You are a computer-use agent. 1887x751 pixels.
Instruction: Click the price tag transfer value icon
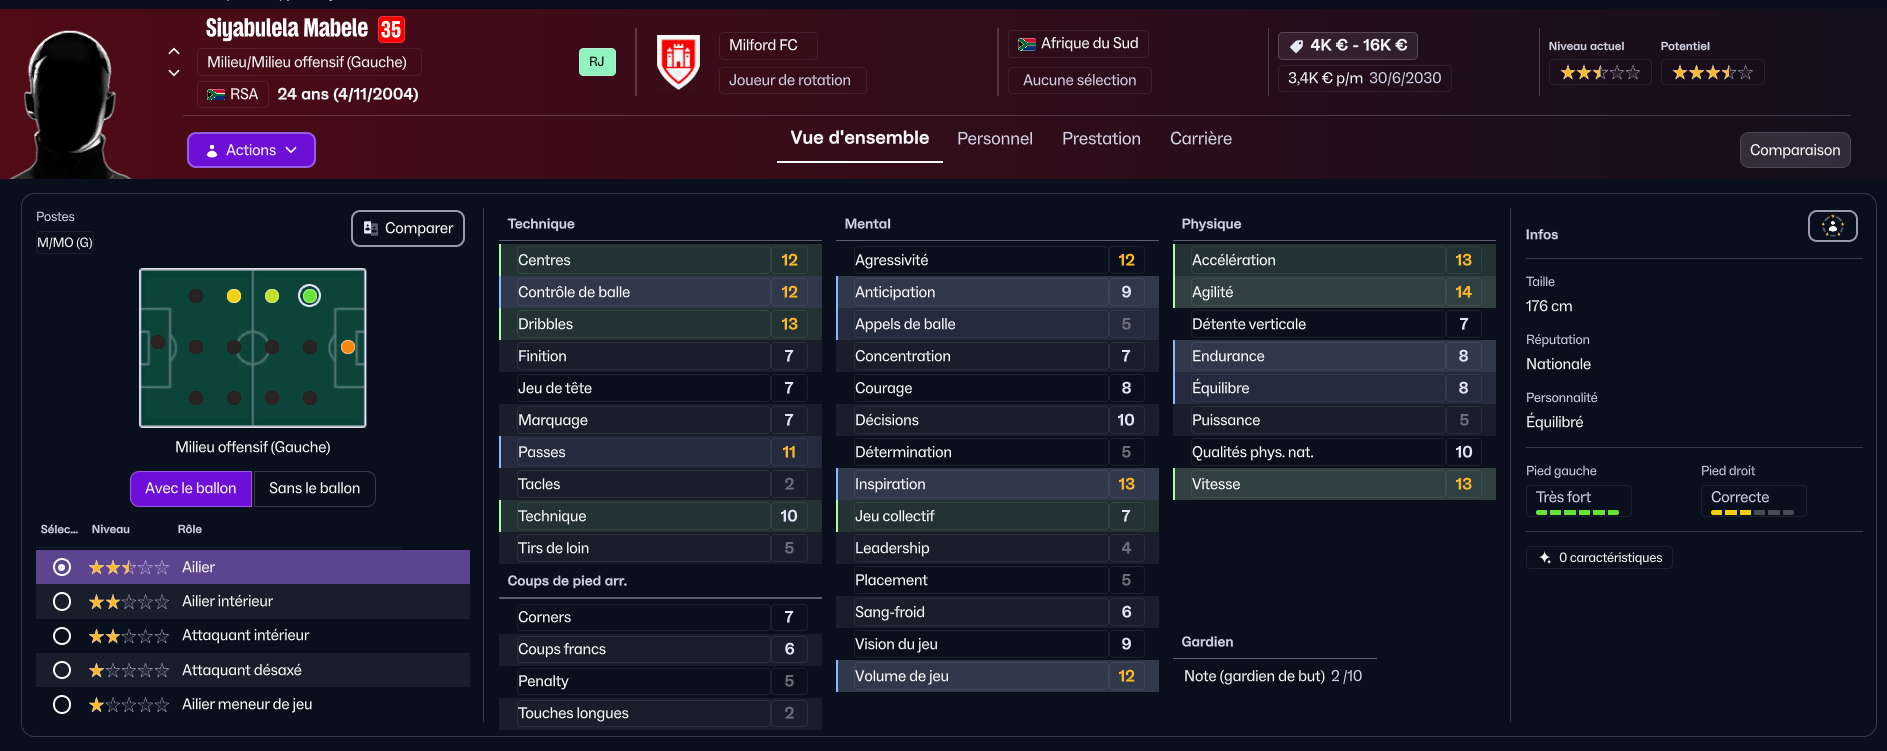tap(1296, 46)
